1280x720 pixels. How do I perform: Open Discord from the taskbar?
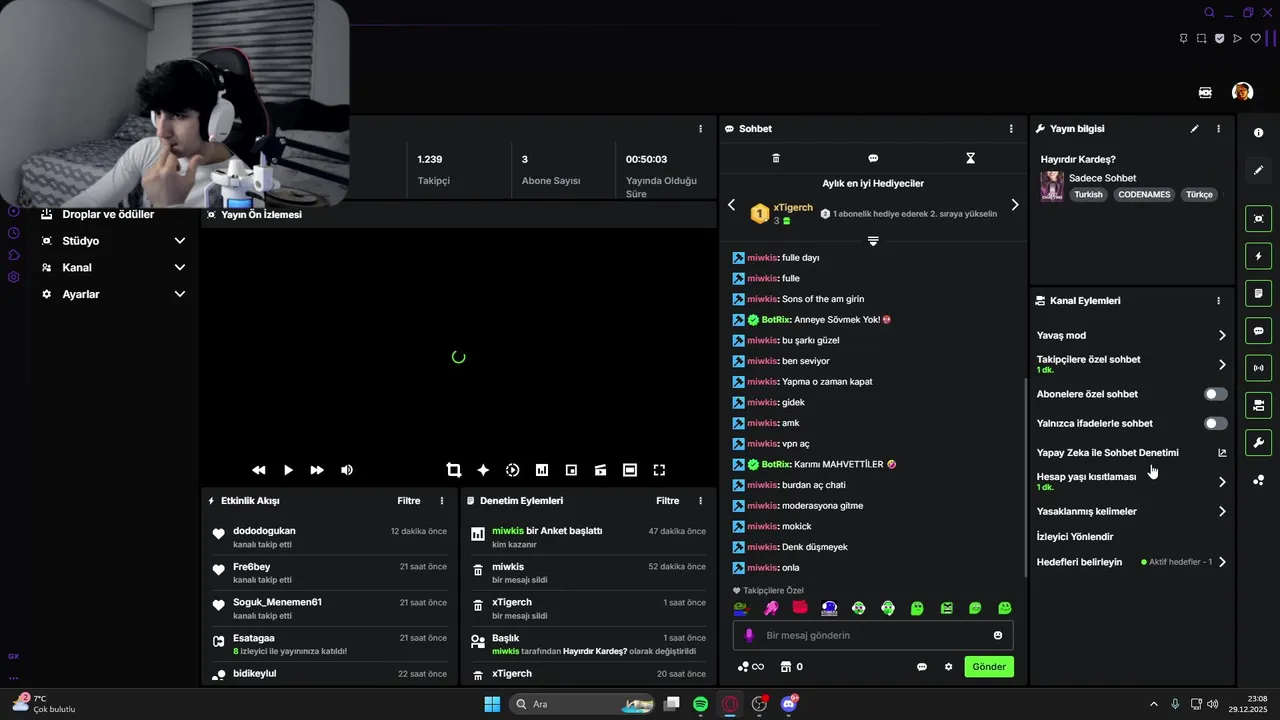tap(788, 704)
